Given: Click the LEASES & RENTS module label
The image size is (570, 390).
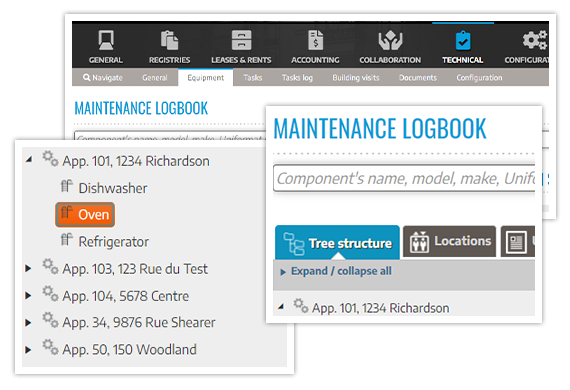Looking at the screenshot, I should pyautogui.click(x=241, y=60).
